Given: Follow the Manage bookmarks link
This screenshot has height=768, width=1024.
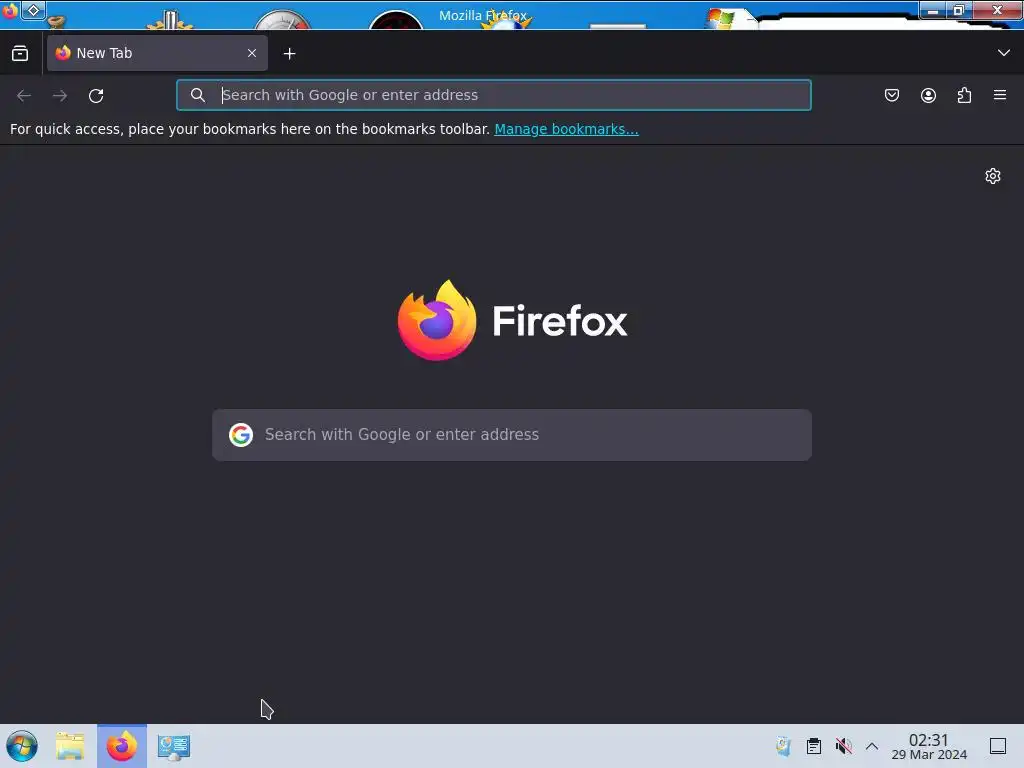Looking at the screenshot, I should (x=566, y=129).
